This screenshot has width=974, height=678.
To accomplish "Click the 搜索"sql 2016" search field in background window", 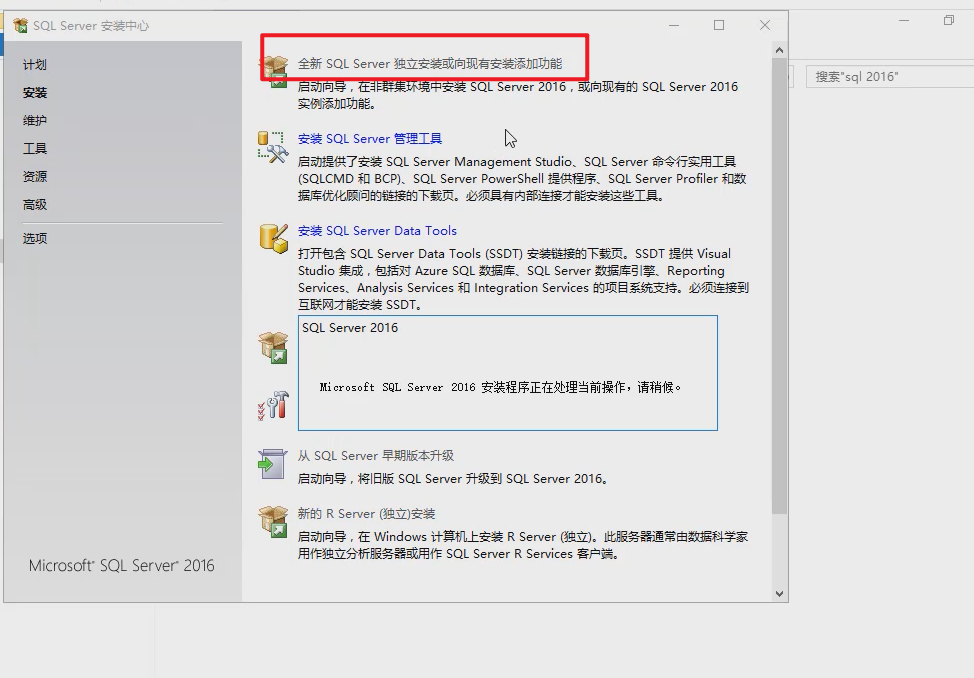I will point(890,76).
